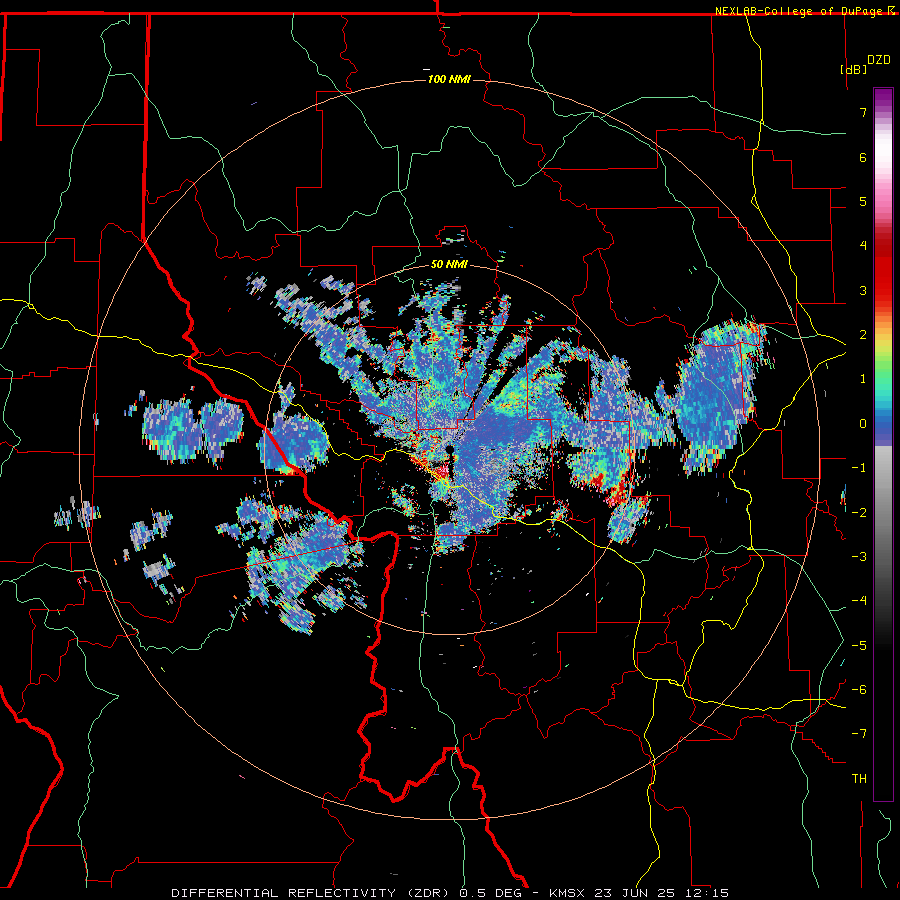
Task: Click the 4 value on the dB scale
Action: point(863,246)
